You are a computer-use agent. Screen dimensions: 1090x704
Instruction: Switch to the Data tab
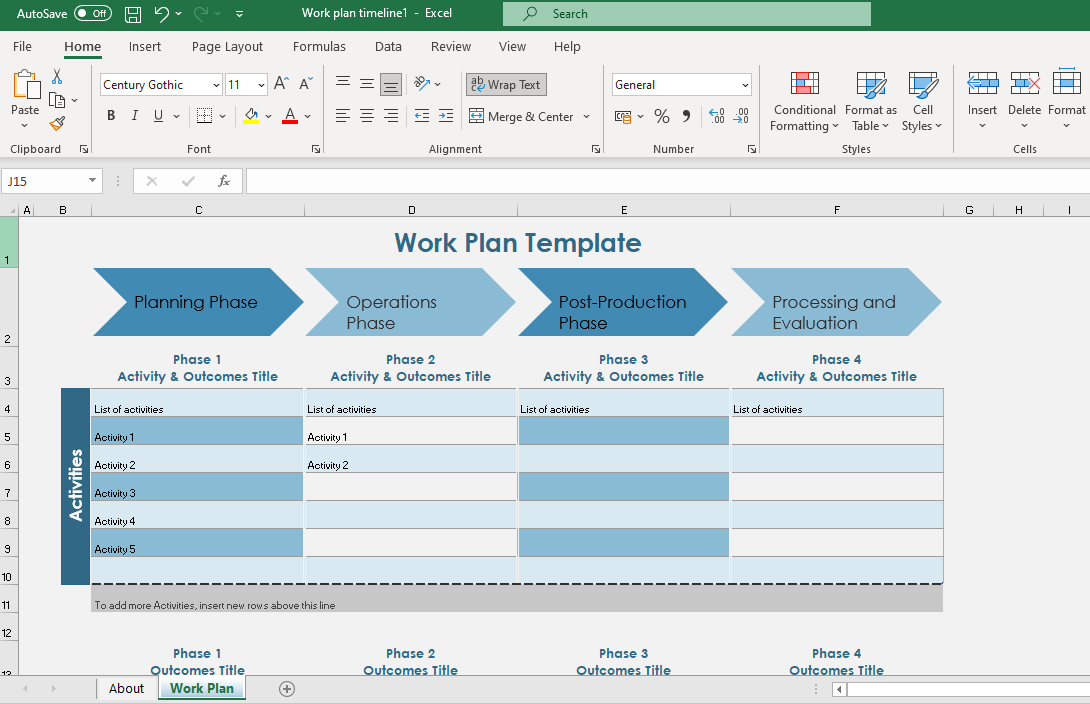(x=388, y=47)
